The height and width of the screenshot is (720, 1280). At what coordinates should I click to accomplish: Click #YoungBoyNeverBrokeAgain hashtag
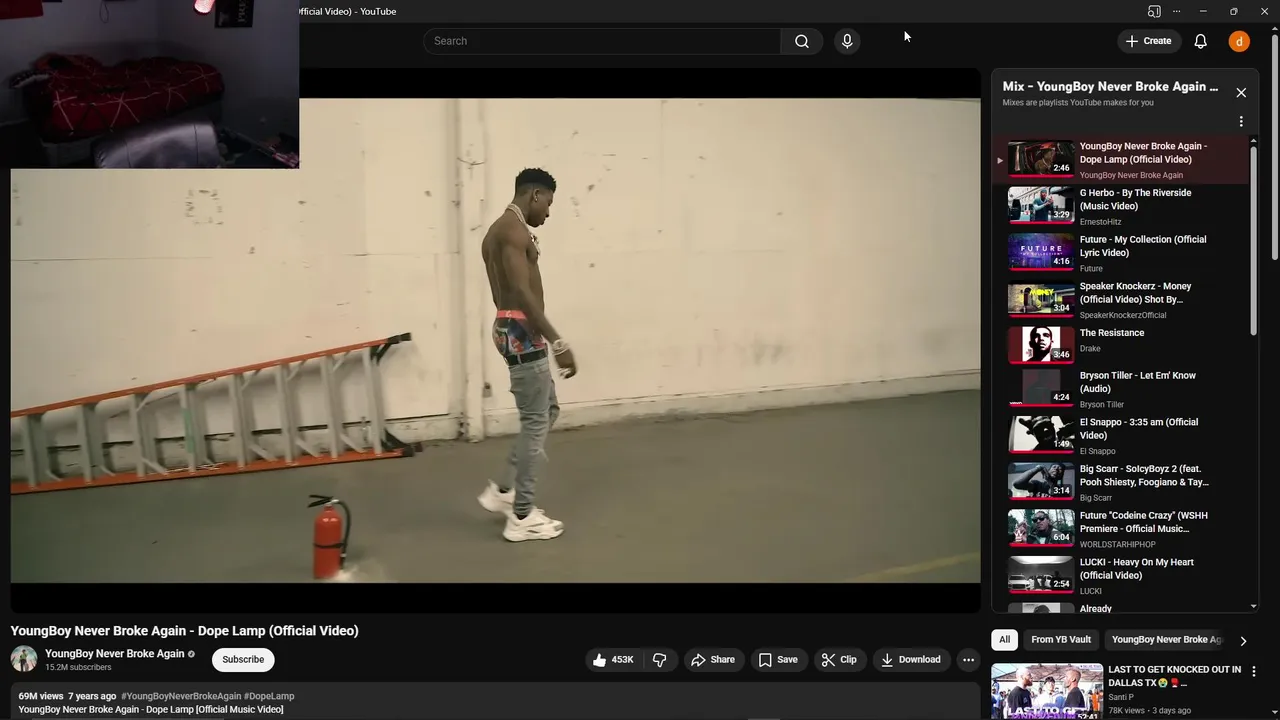[x=181, y=696]
